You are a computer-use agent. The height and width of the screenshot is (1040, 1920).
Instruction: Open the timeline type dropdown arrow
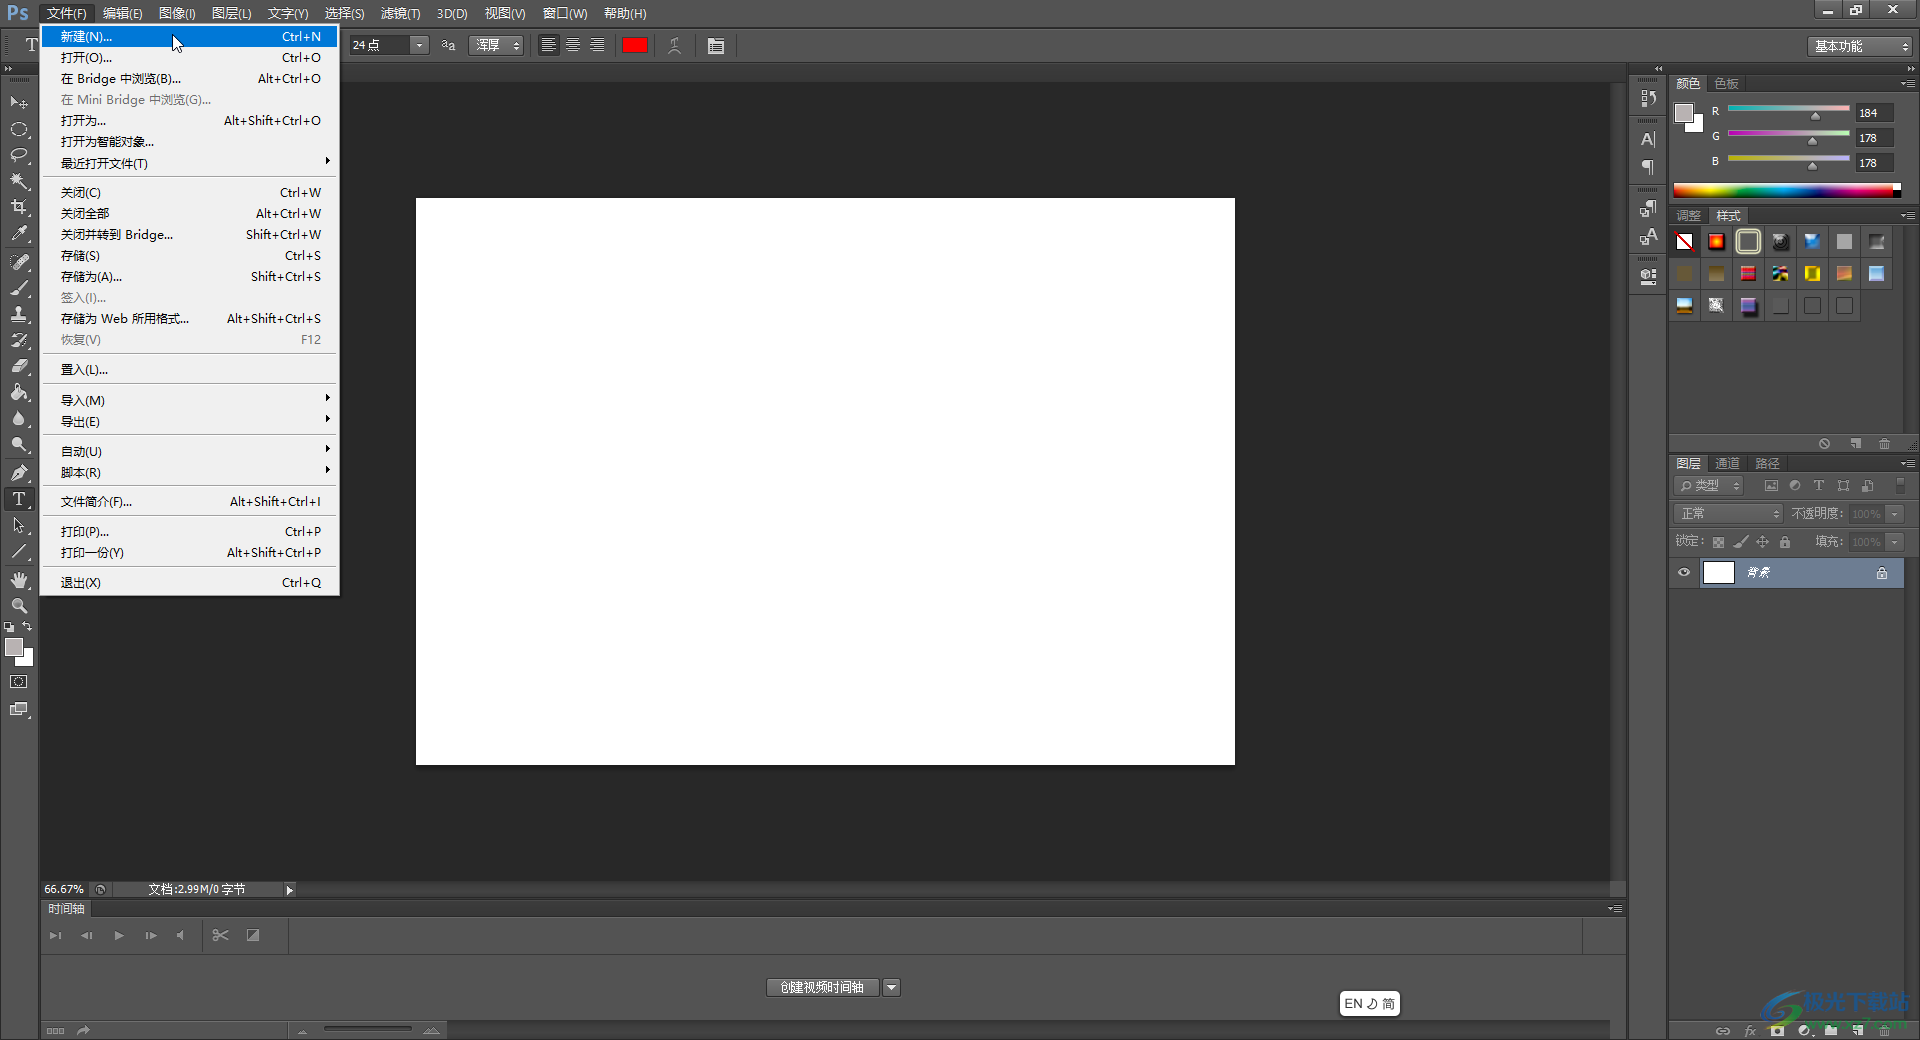coord(892,987)
